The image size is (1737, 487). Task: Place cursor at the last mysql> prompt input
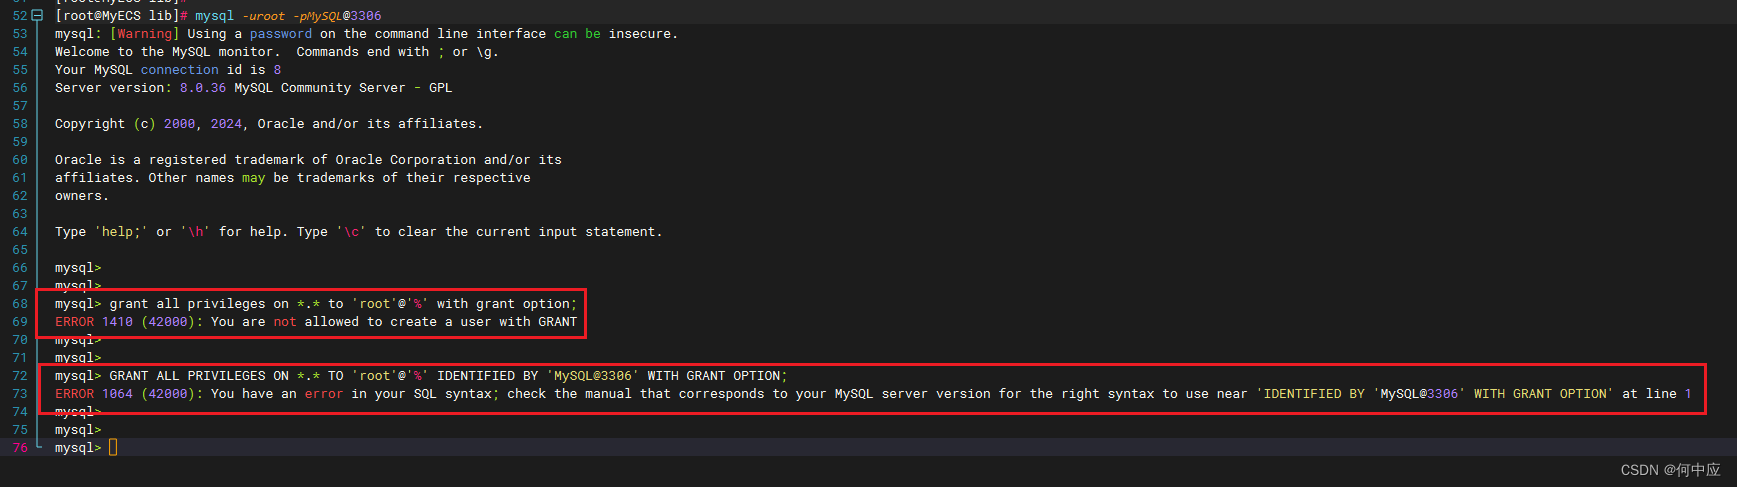pyautogui.click(x=113, y=448)
